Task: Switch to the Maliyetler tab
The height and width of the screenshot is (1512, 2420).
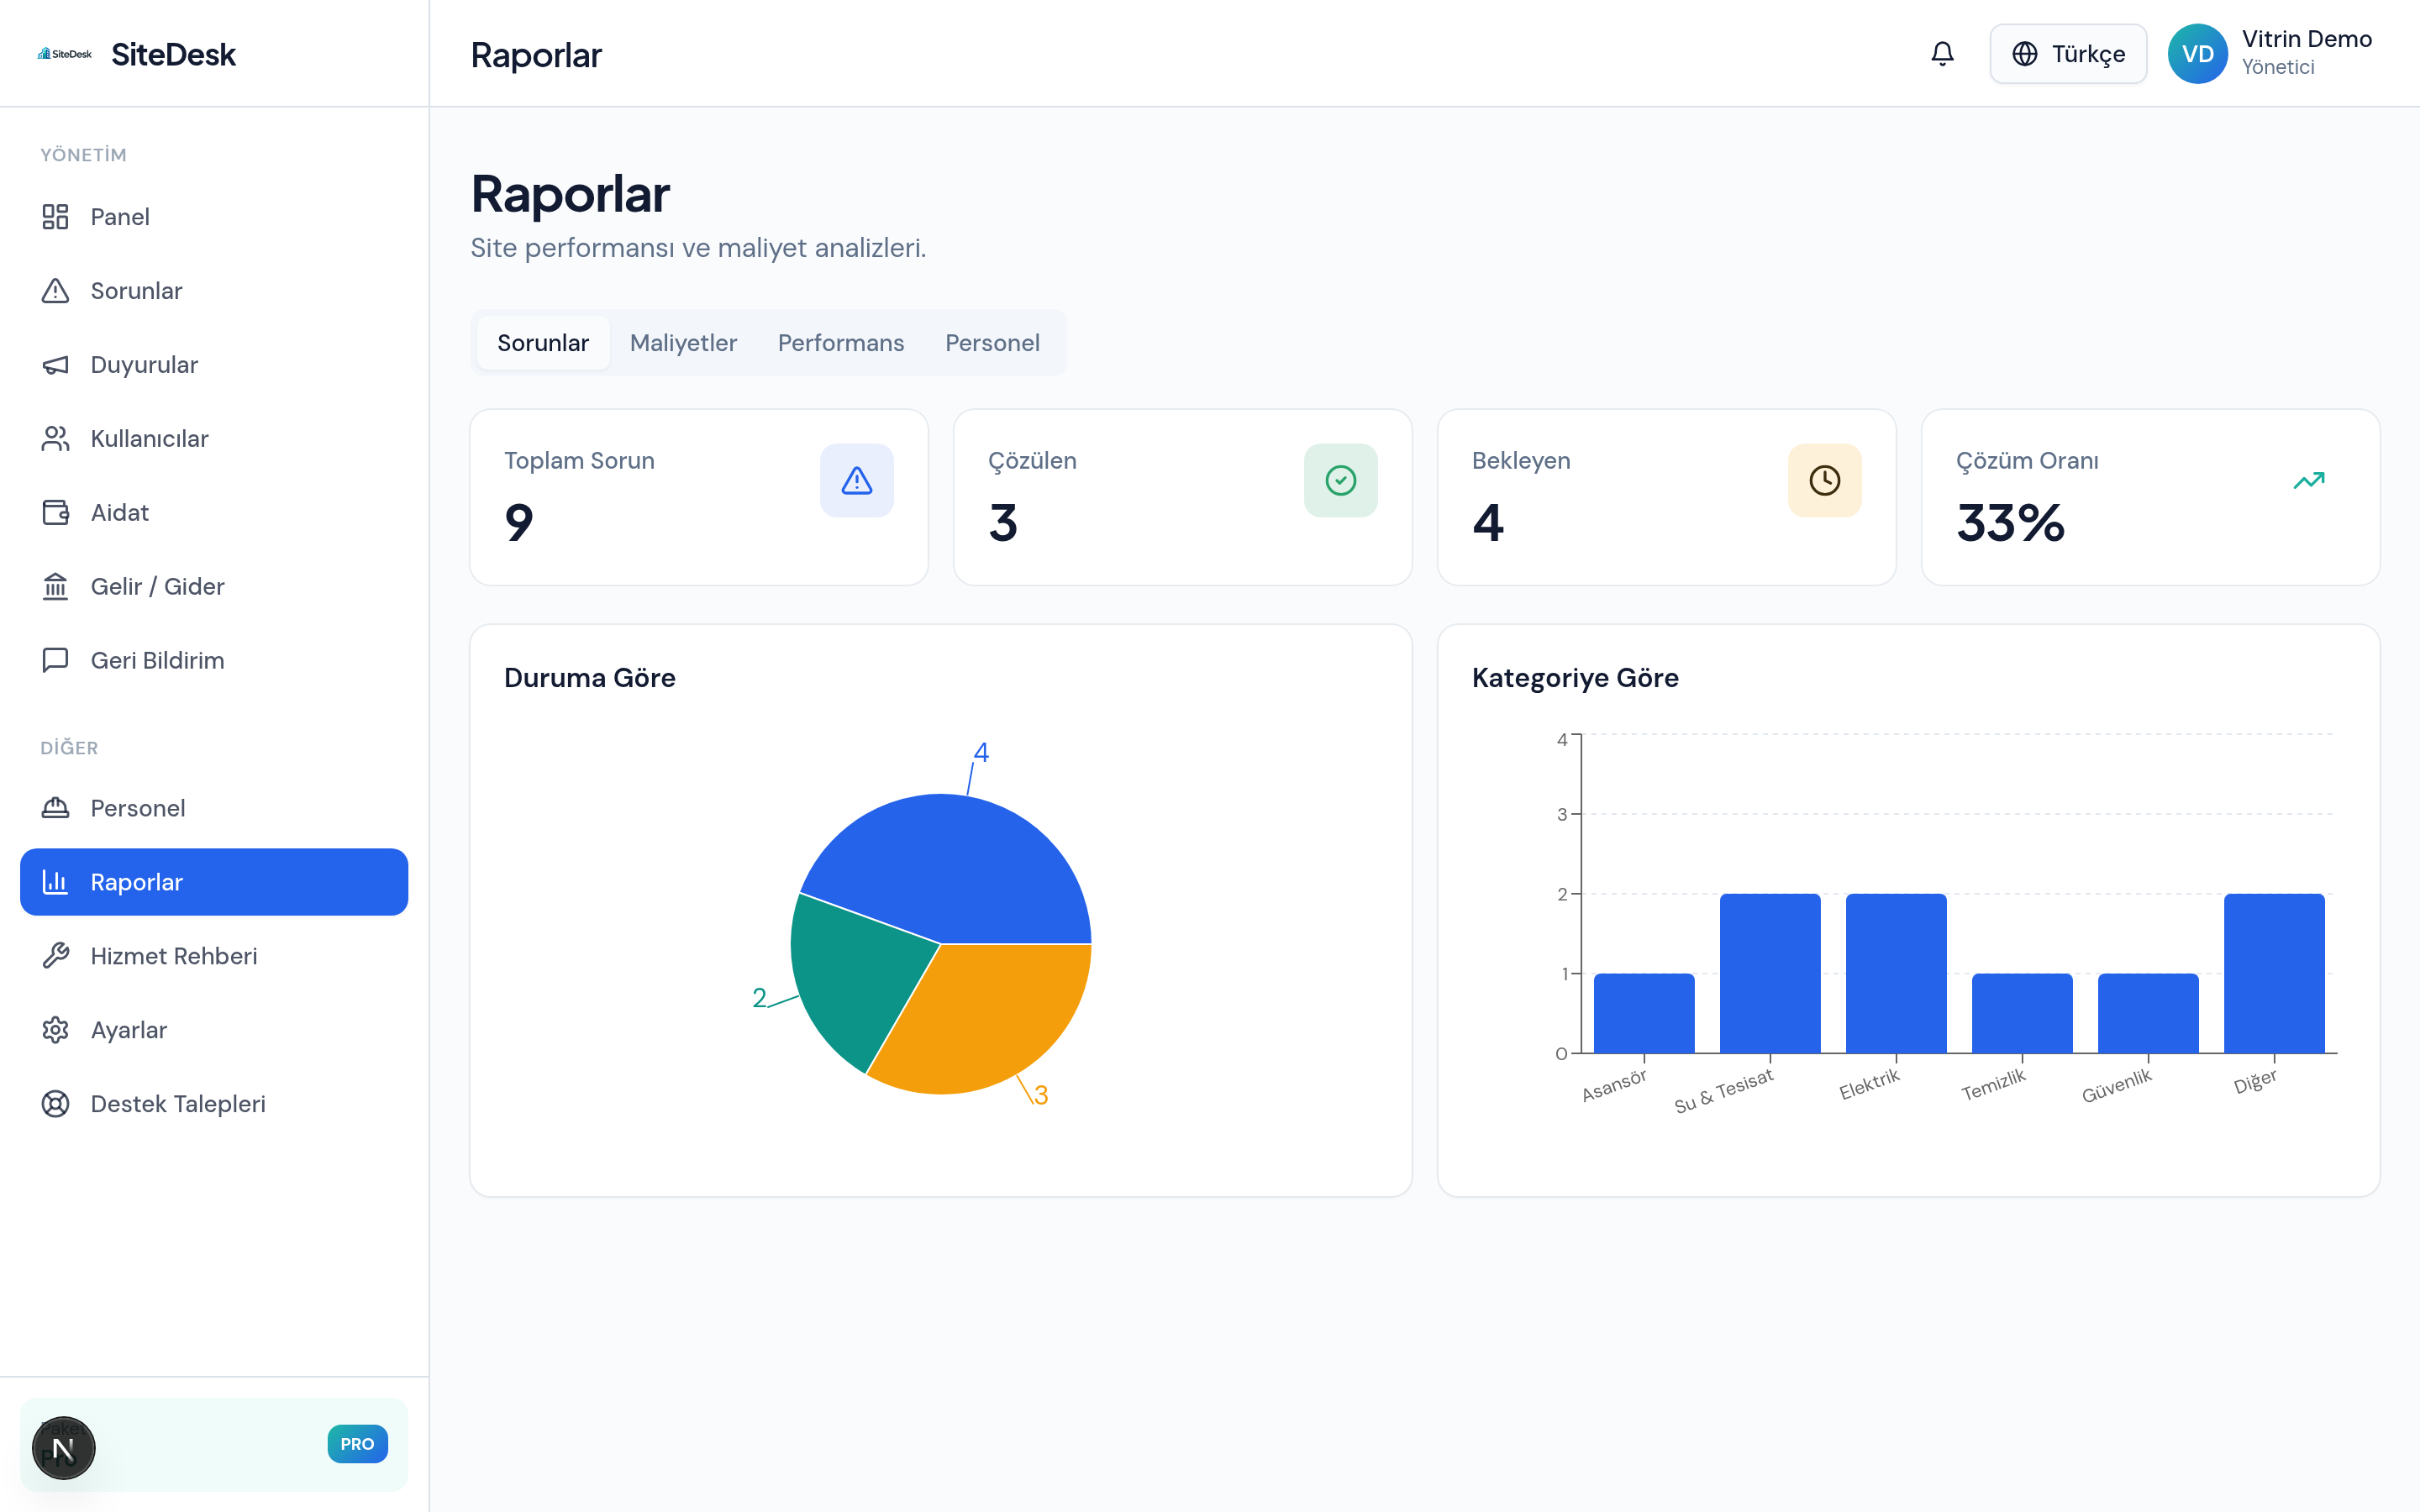Action: point(683,343)
